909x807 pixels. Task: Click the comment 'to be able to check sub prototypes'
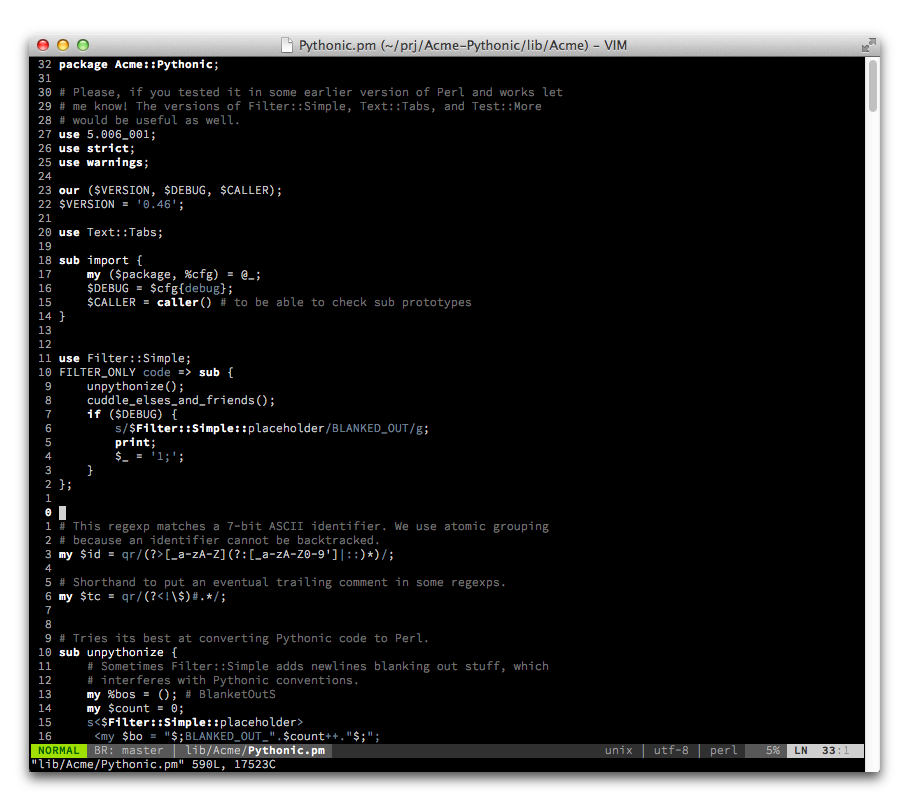point(352,302)
